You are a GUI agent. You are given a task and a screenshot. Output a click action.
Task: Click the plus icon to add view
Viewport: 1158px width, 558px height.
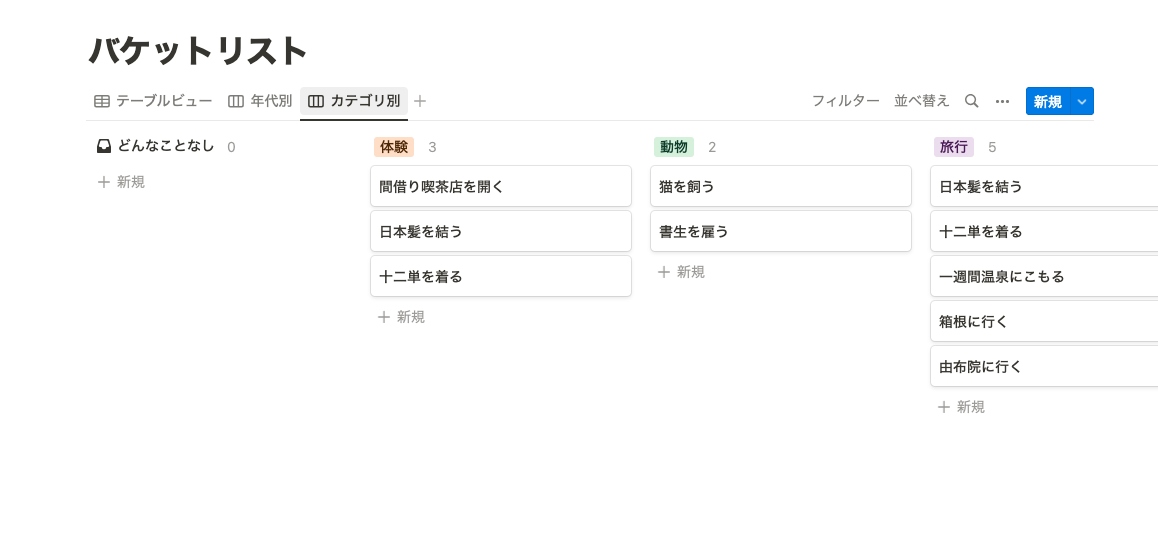coord(419,101)
